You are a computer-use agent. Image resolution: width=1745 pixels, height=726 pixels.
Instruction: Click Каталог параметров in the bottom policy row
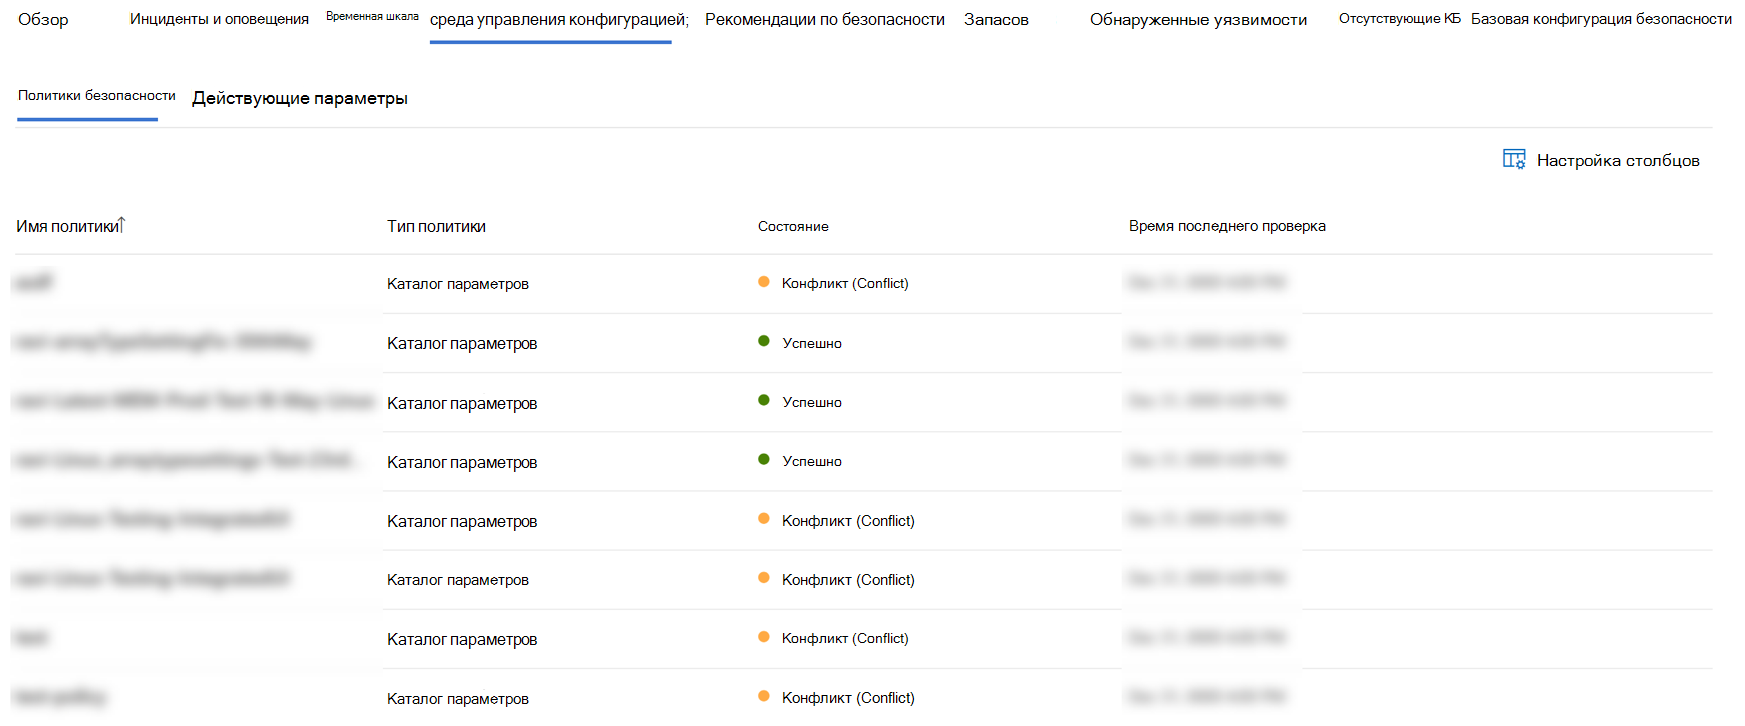click(x=458, y=699)
